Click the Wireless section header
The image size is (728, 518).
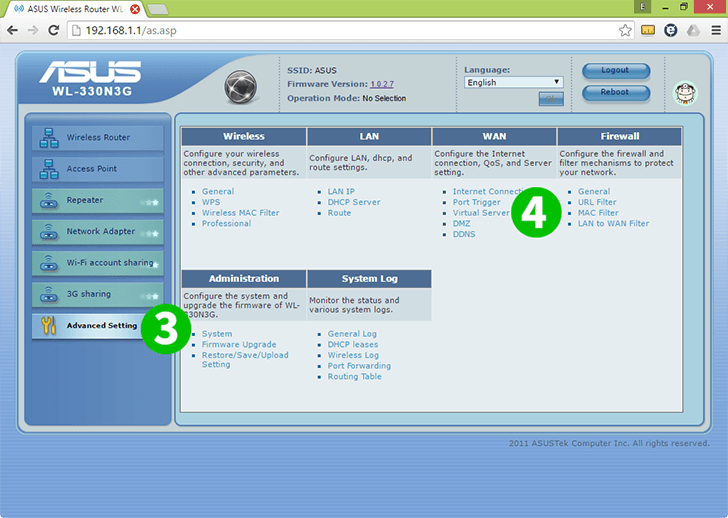pos(244,136)
